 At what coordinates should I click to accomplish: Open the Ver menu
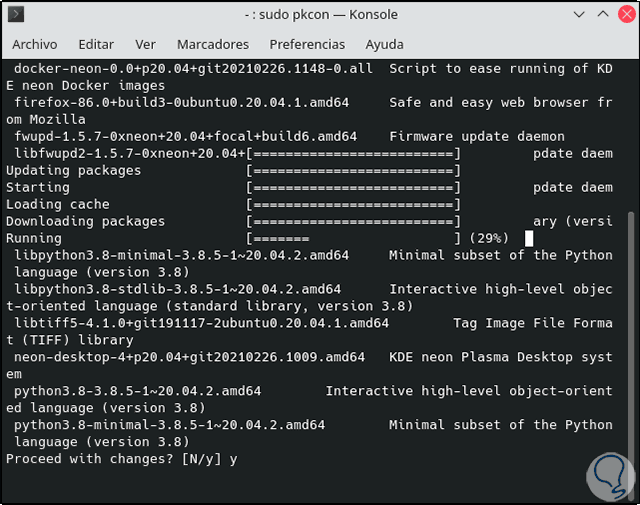pos(146,45)
